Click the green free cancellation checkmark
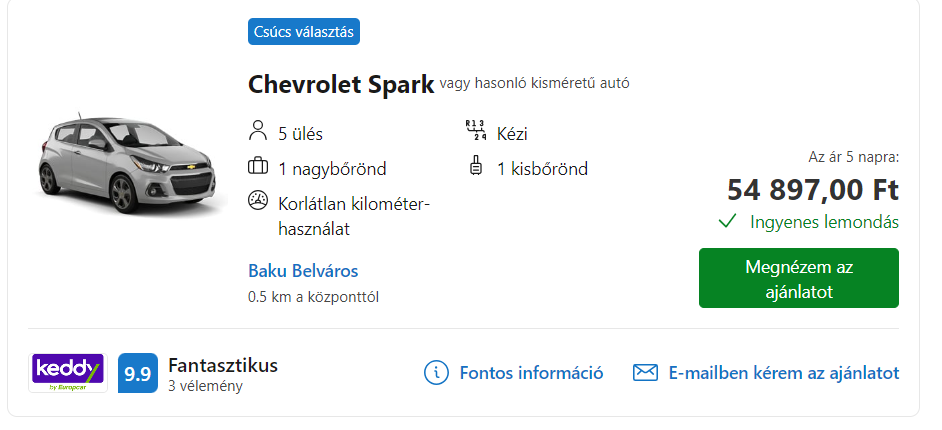Viewport: 942px width, 430px height. (727, 222)
